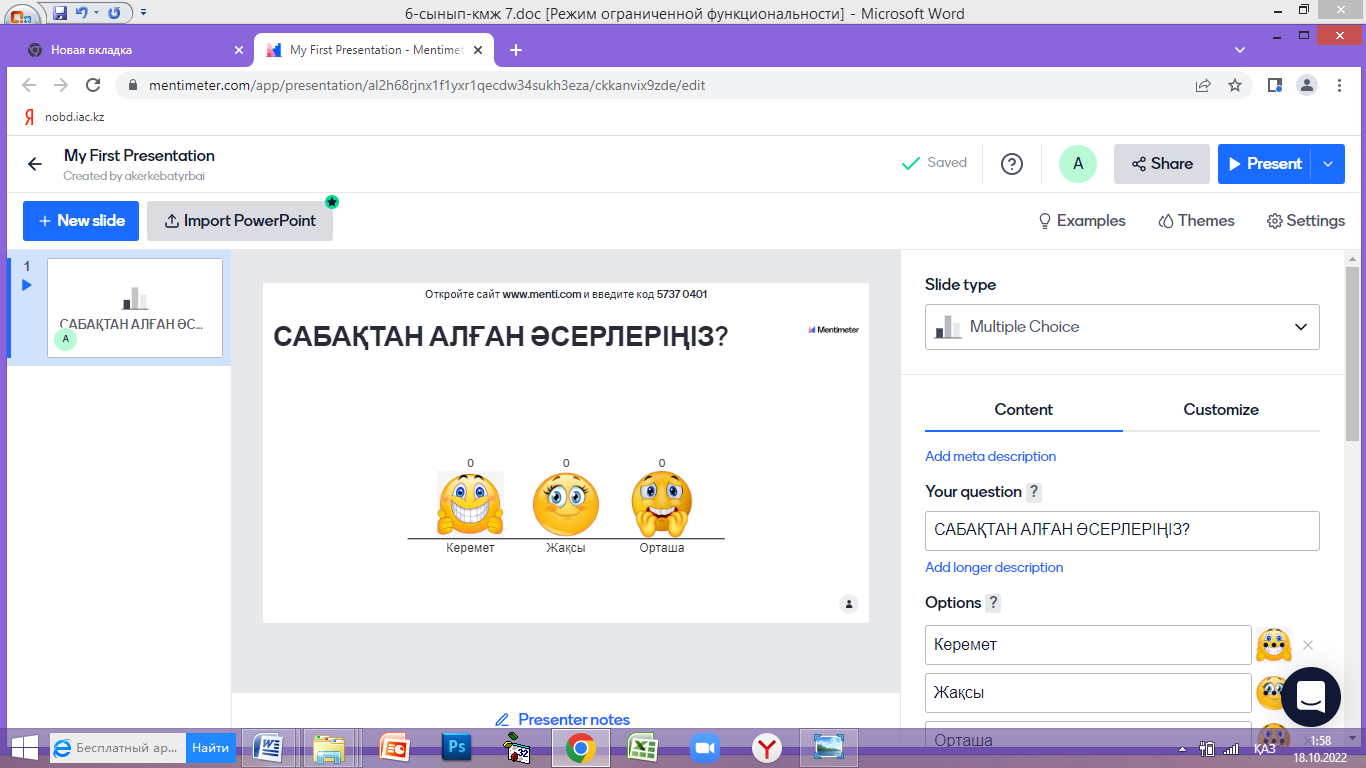This screenshot has width=1366, height=768.
Task: Open the help question mark icon
Action: click(1012, 164)
